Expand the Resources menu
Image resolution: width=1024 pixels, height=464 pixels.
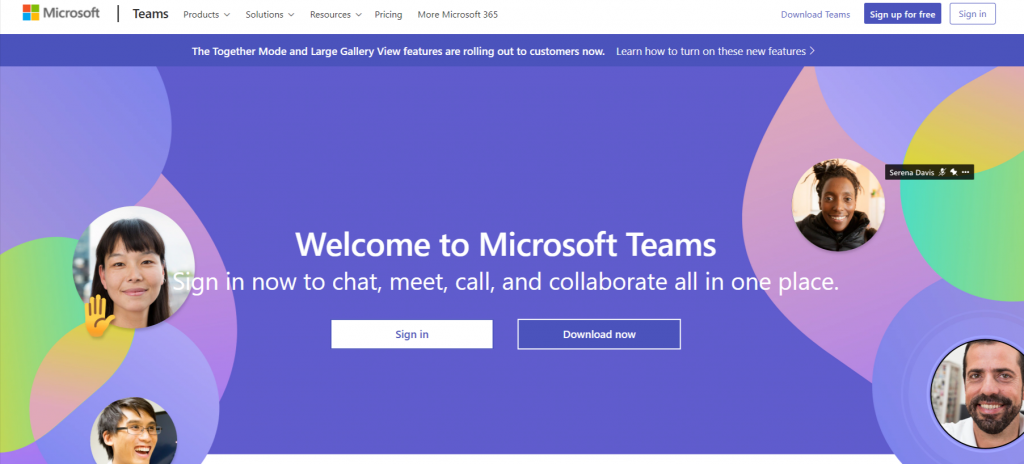point(336,14)
